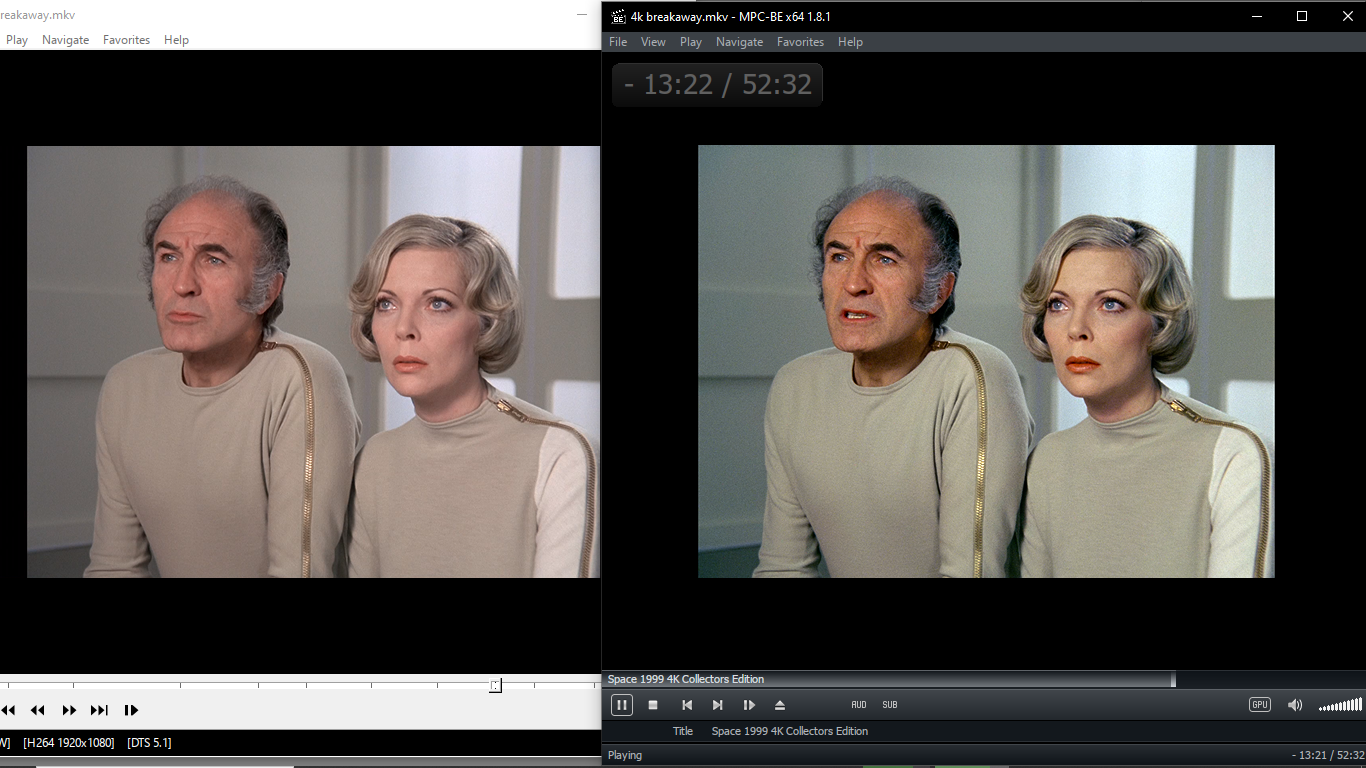Toggle the GPU decoding indicator

click(1260, 705)
